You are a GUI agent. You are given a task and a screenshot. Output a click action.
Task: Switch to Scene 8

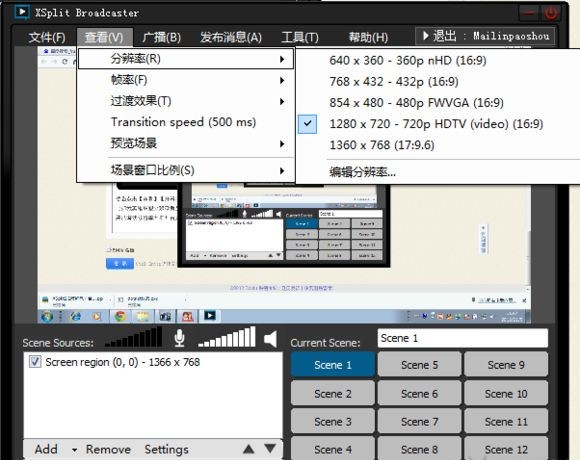419,449
